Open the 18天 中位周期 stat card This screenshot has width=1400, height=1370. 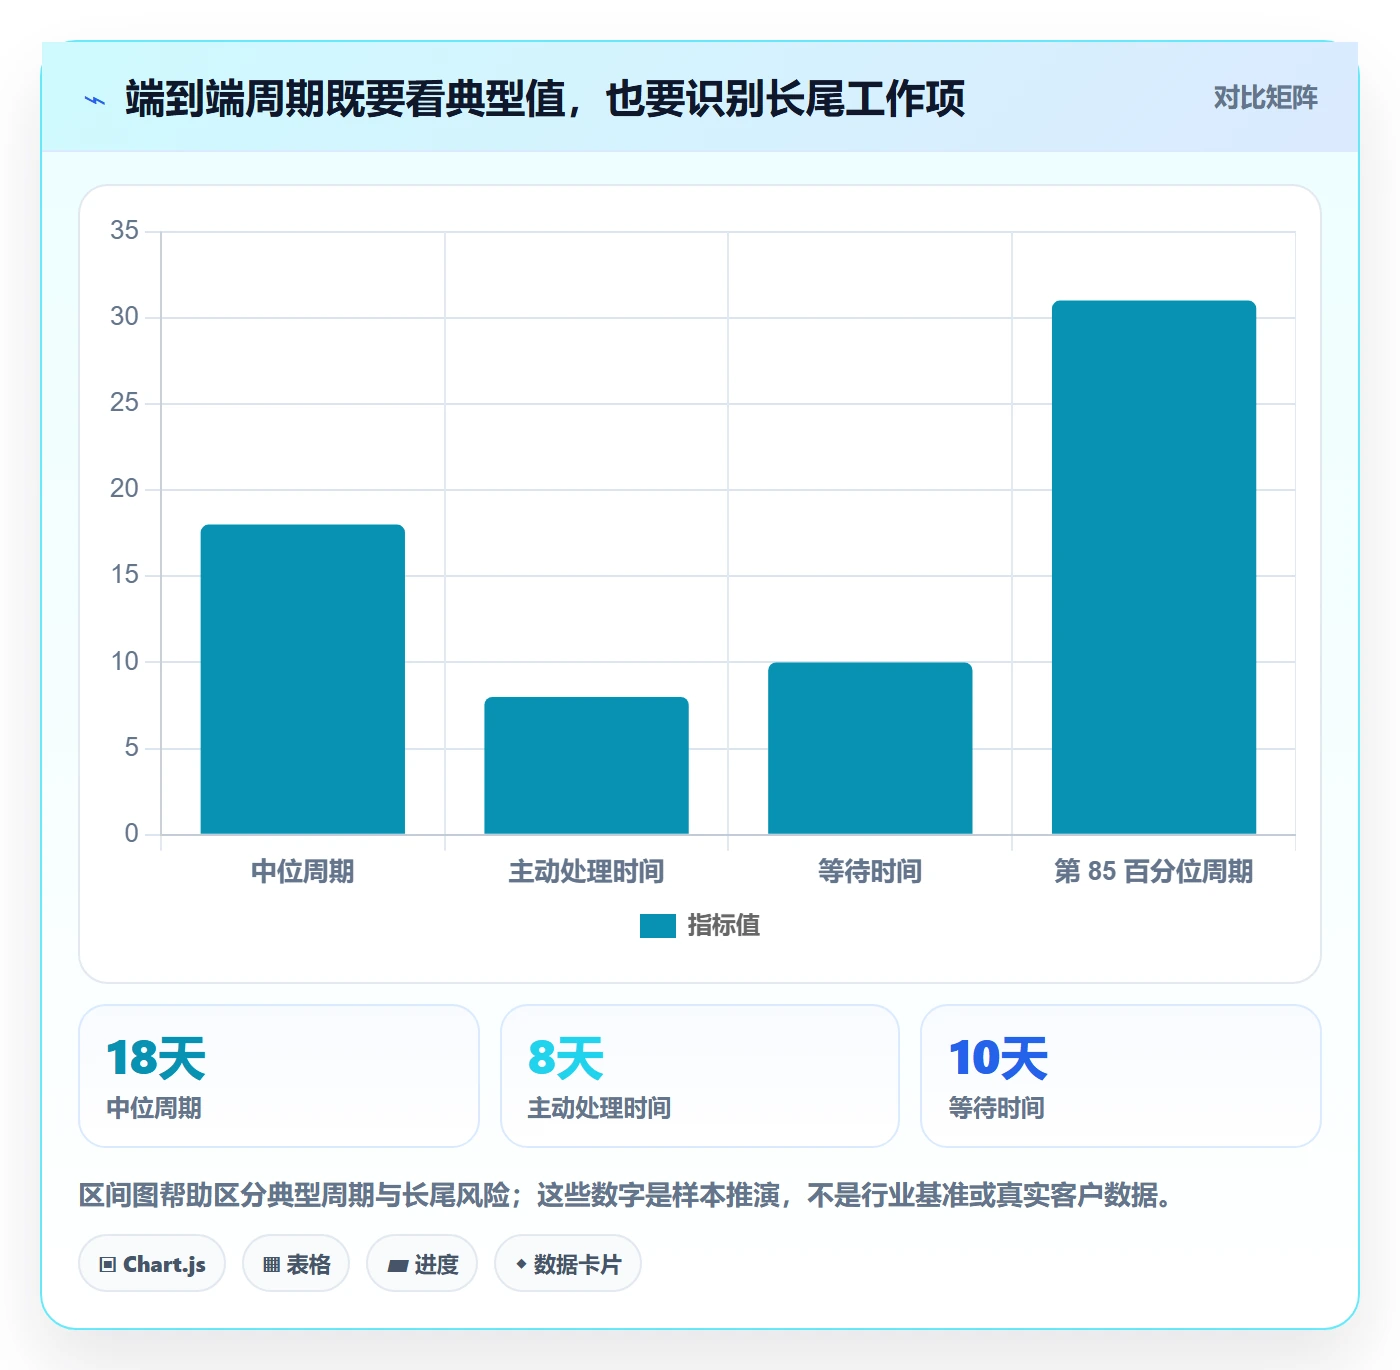(279, 1076)
